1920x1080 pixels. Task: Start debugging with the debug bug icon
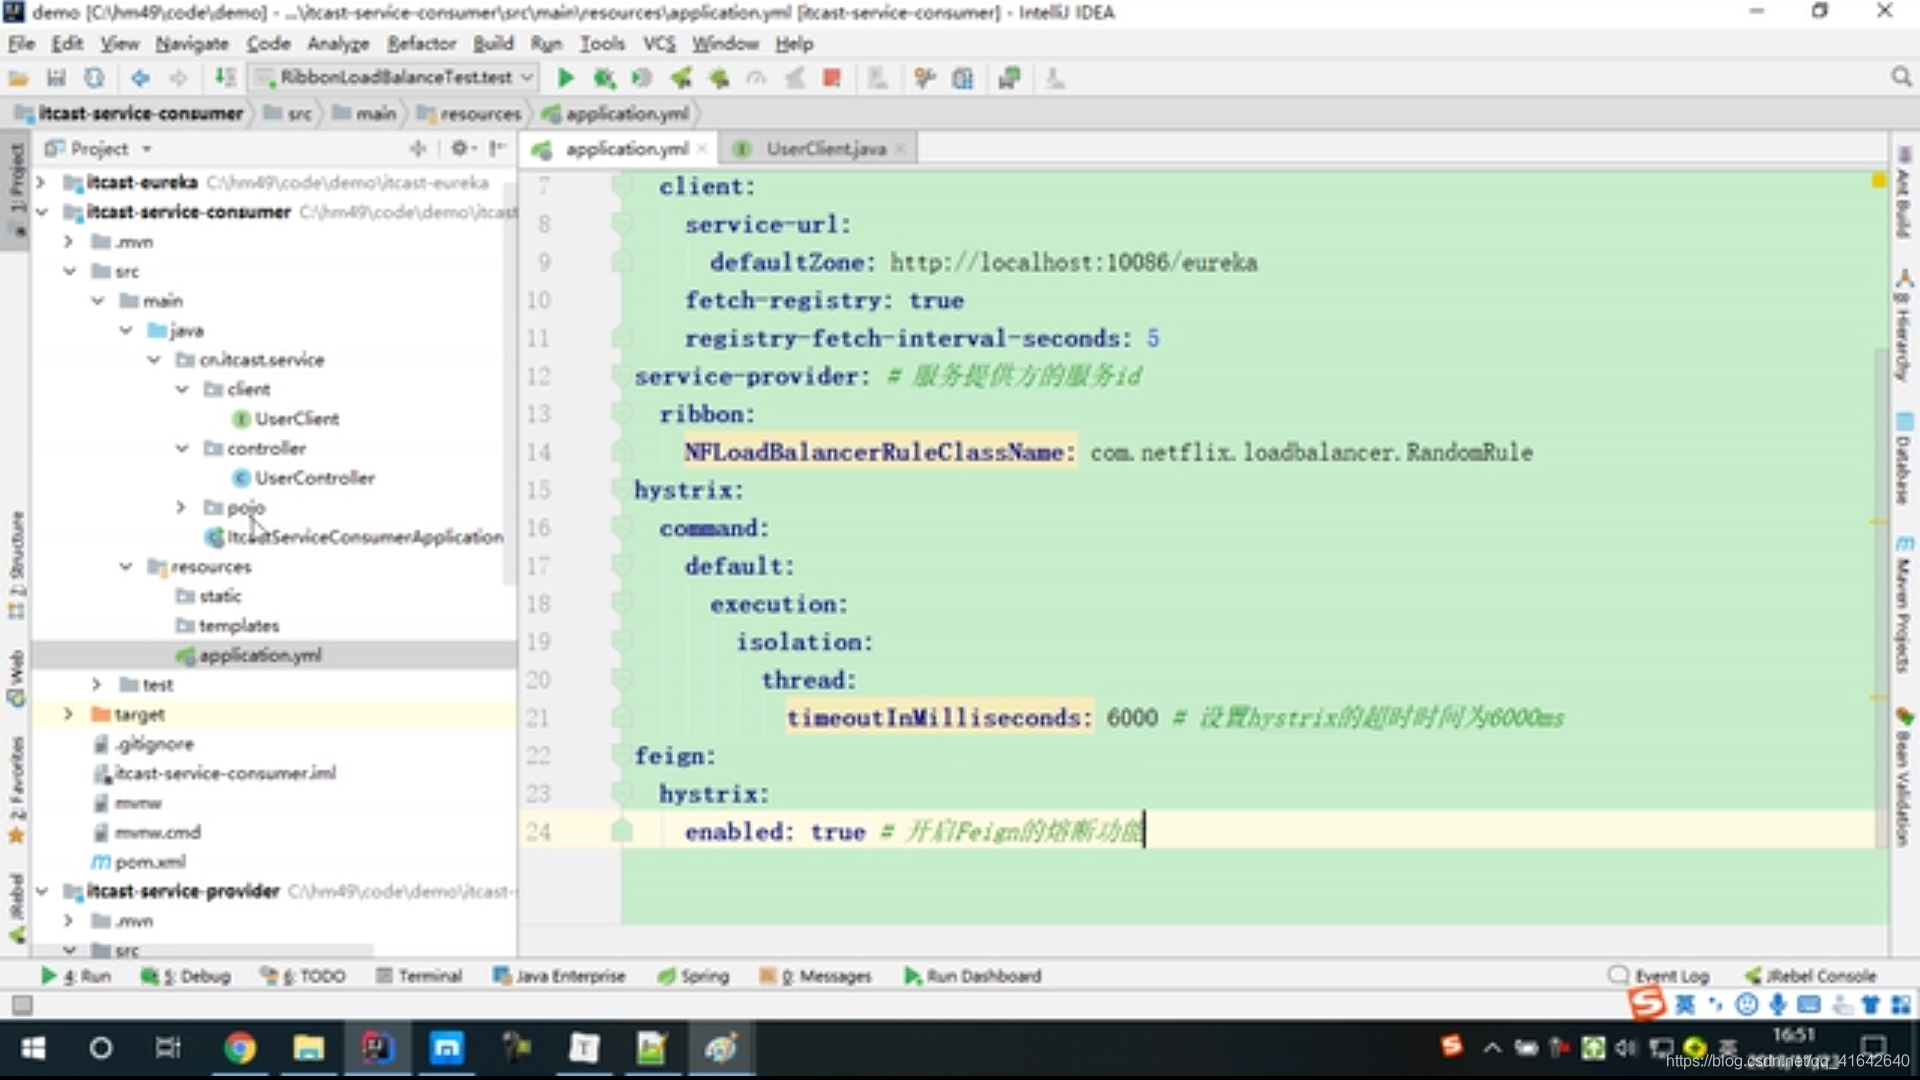point(604,78)
